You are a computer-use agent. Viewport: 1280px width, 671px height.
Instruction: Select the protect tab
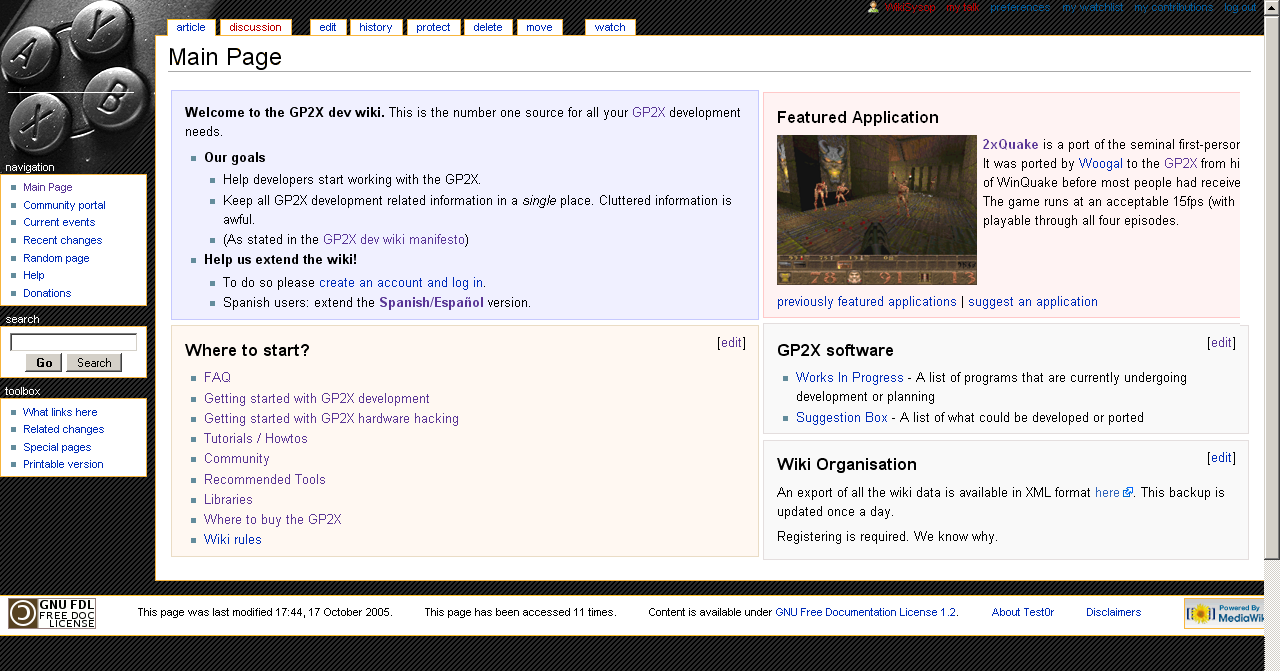click(x=433, y=27)
